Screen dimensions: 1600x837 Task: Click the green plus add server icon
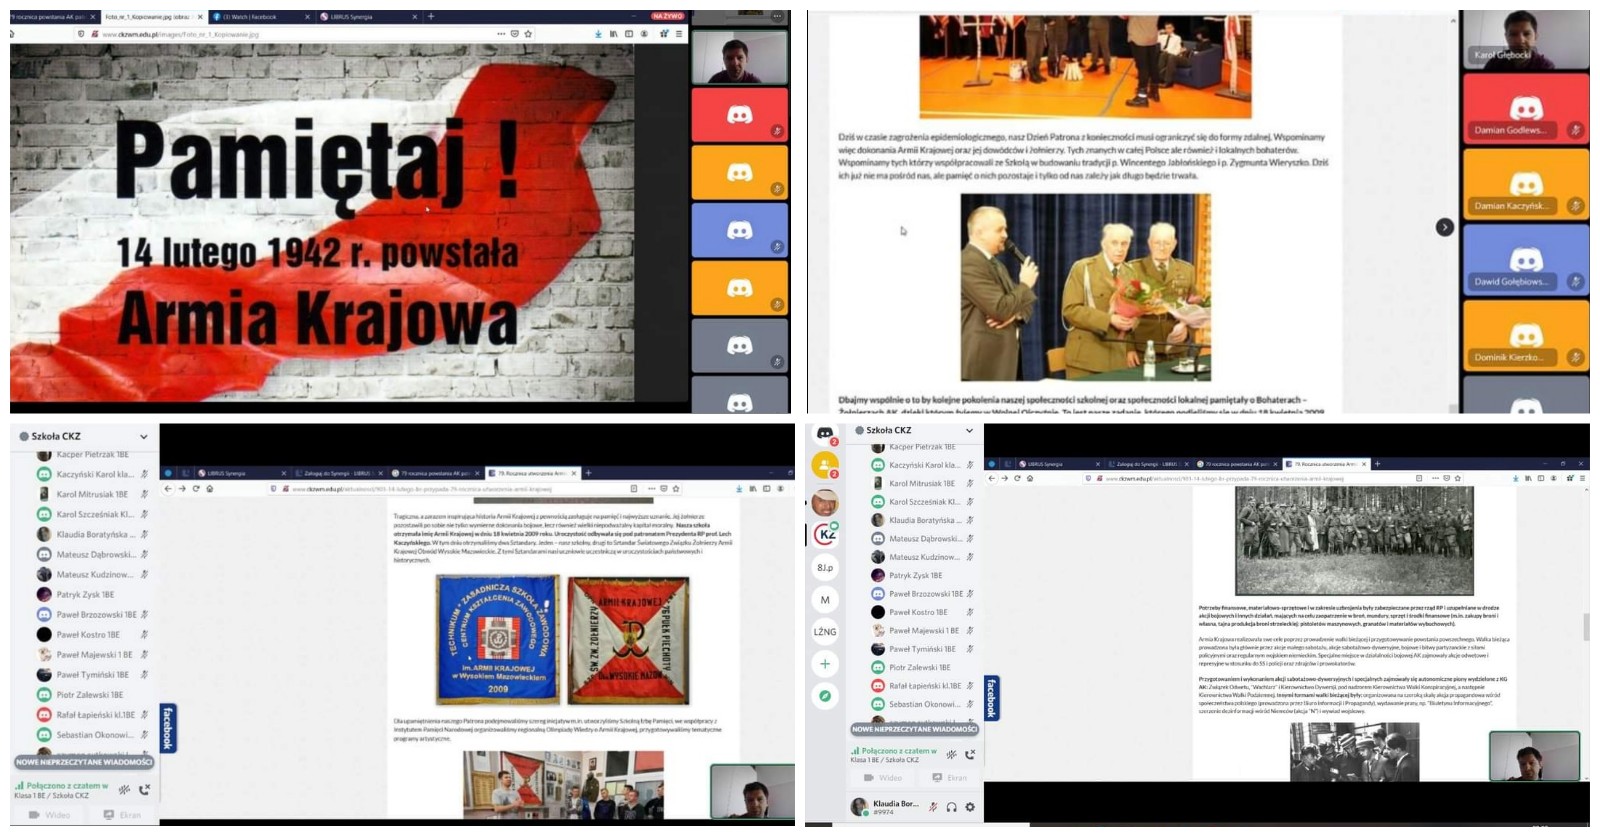pos(825,663)
